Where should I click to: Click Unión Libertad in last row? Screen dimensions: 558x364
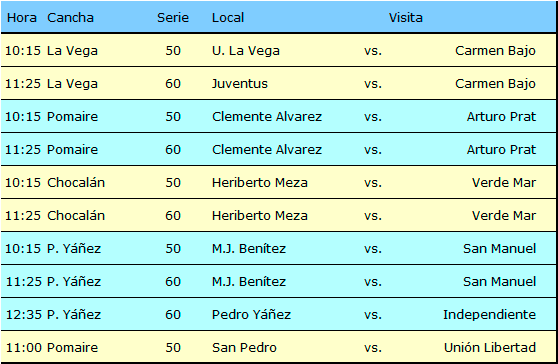tap(490, 348)
